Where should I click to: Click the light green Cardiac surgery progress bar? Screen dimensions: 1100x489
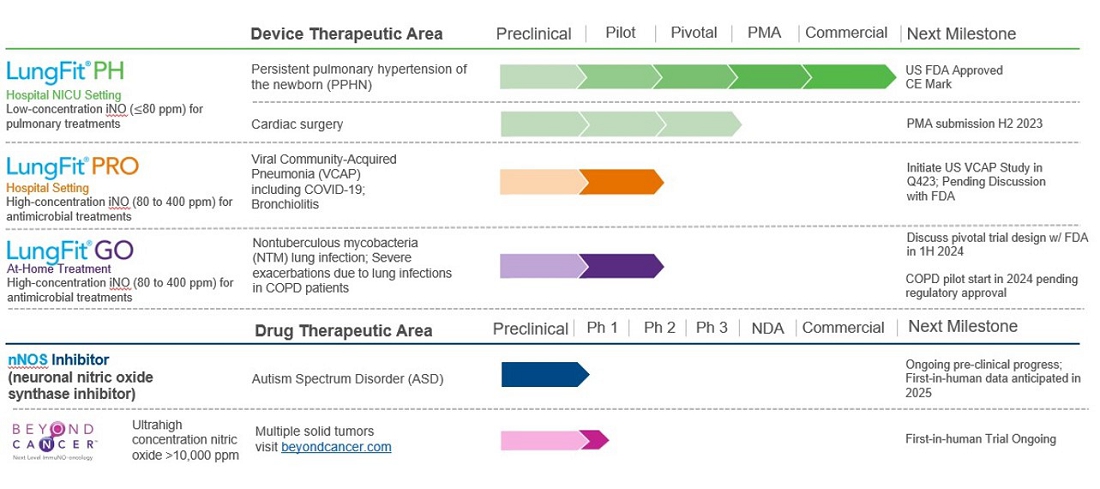619,124
